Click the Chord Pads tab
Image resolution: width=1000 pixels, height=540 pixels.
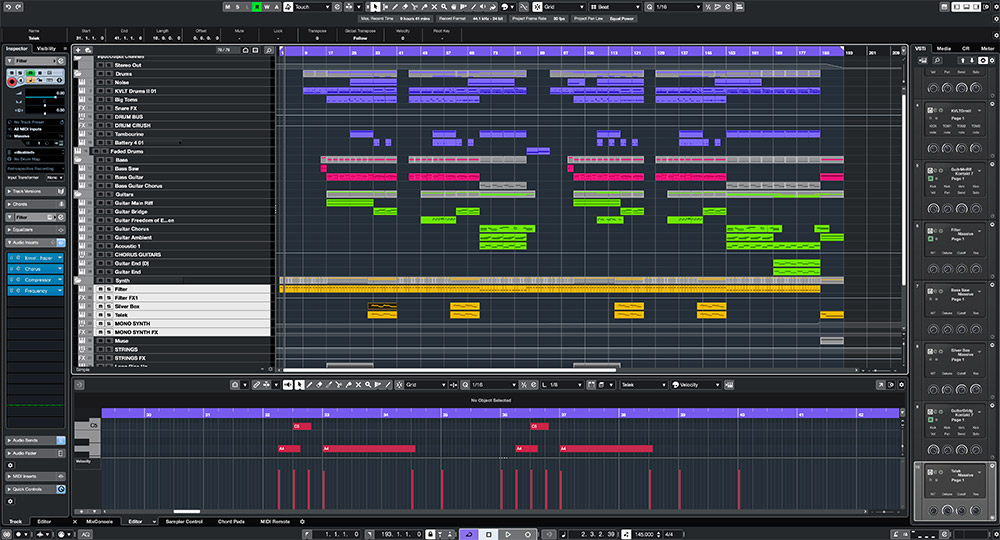tap(230, 521)
